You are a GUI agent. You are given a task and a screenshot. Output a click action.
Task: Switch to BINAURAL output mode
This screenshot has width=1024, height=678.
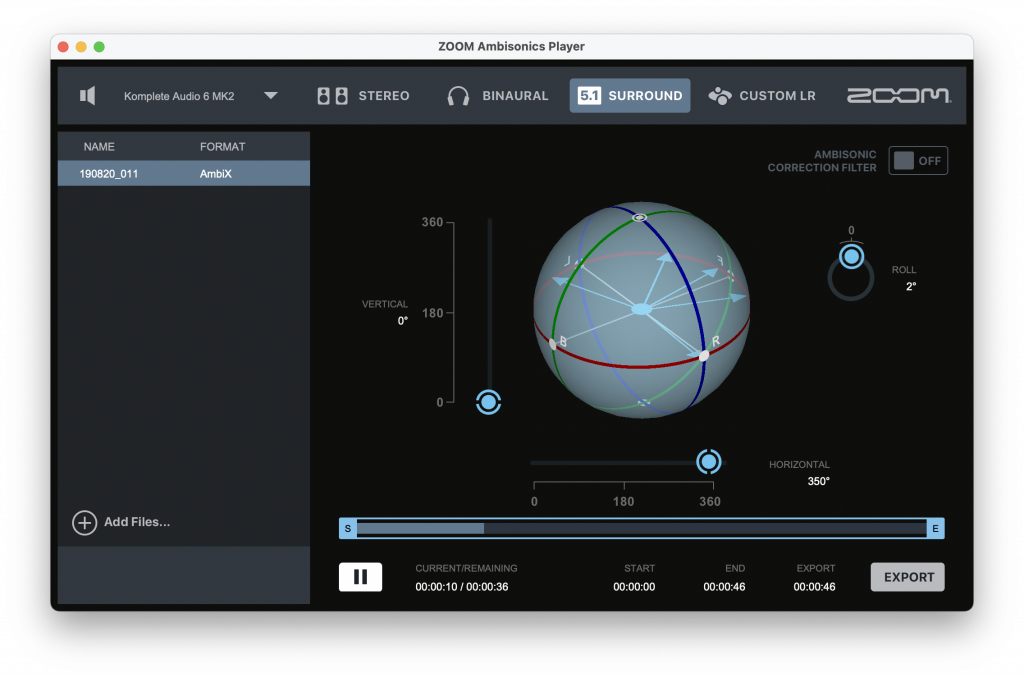point(498,96)
